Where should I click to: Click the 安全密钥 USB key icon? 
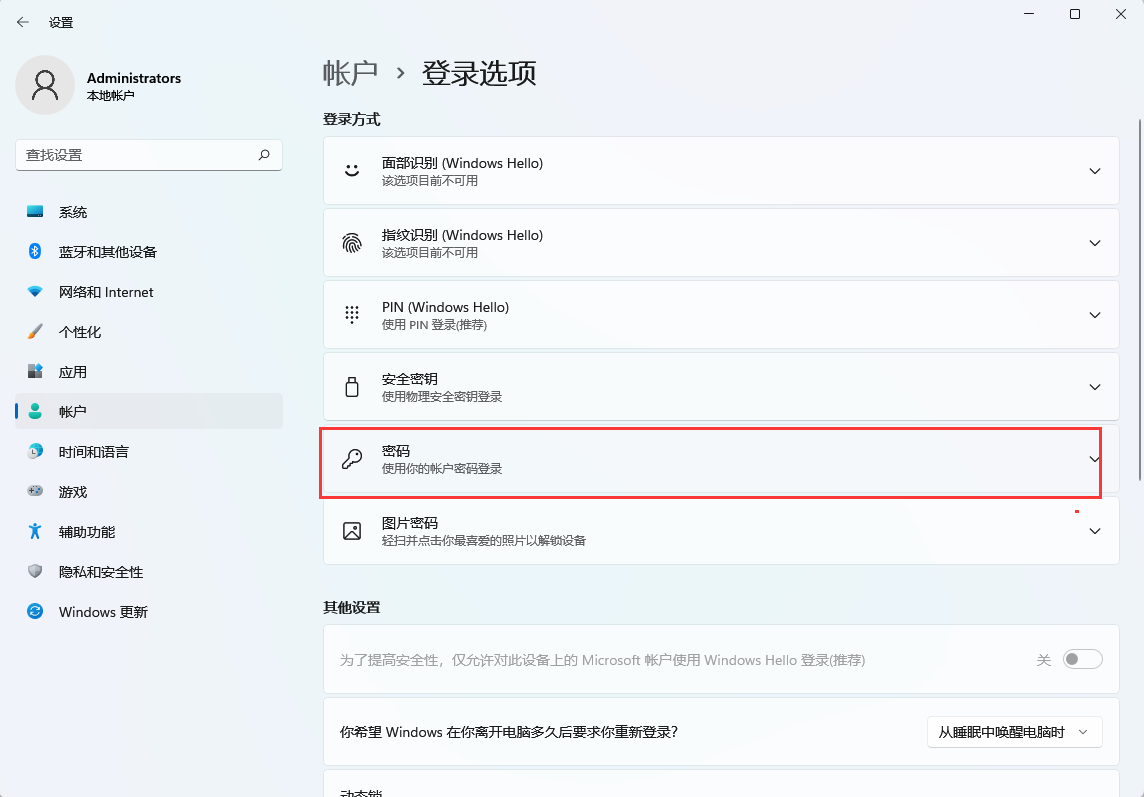[x=351, y=386]
